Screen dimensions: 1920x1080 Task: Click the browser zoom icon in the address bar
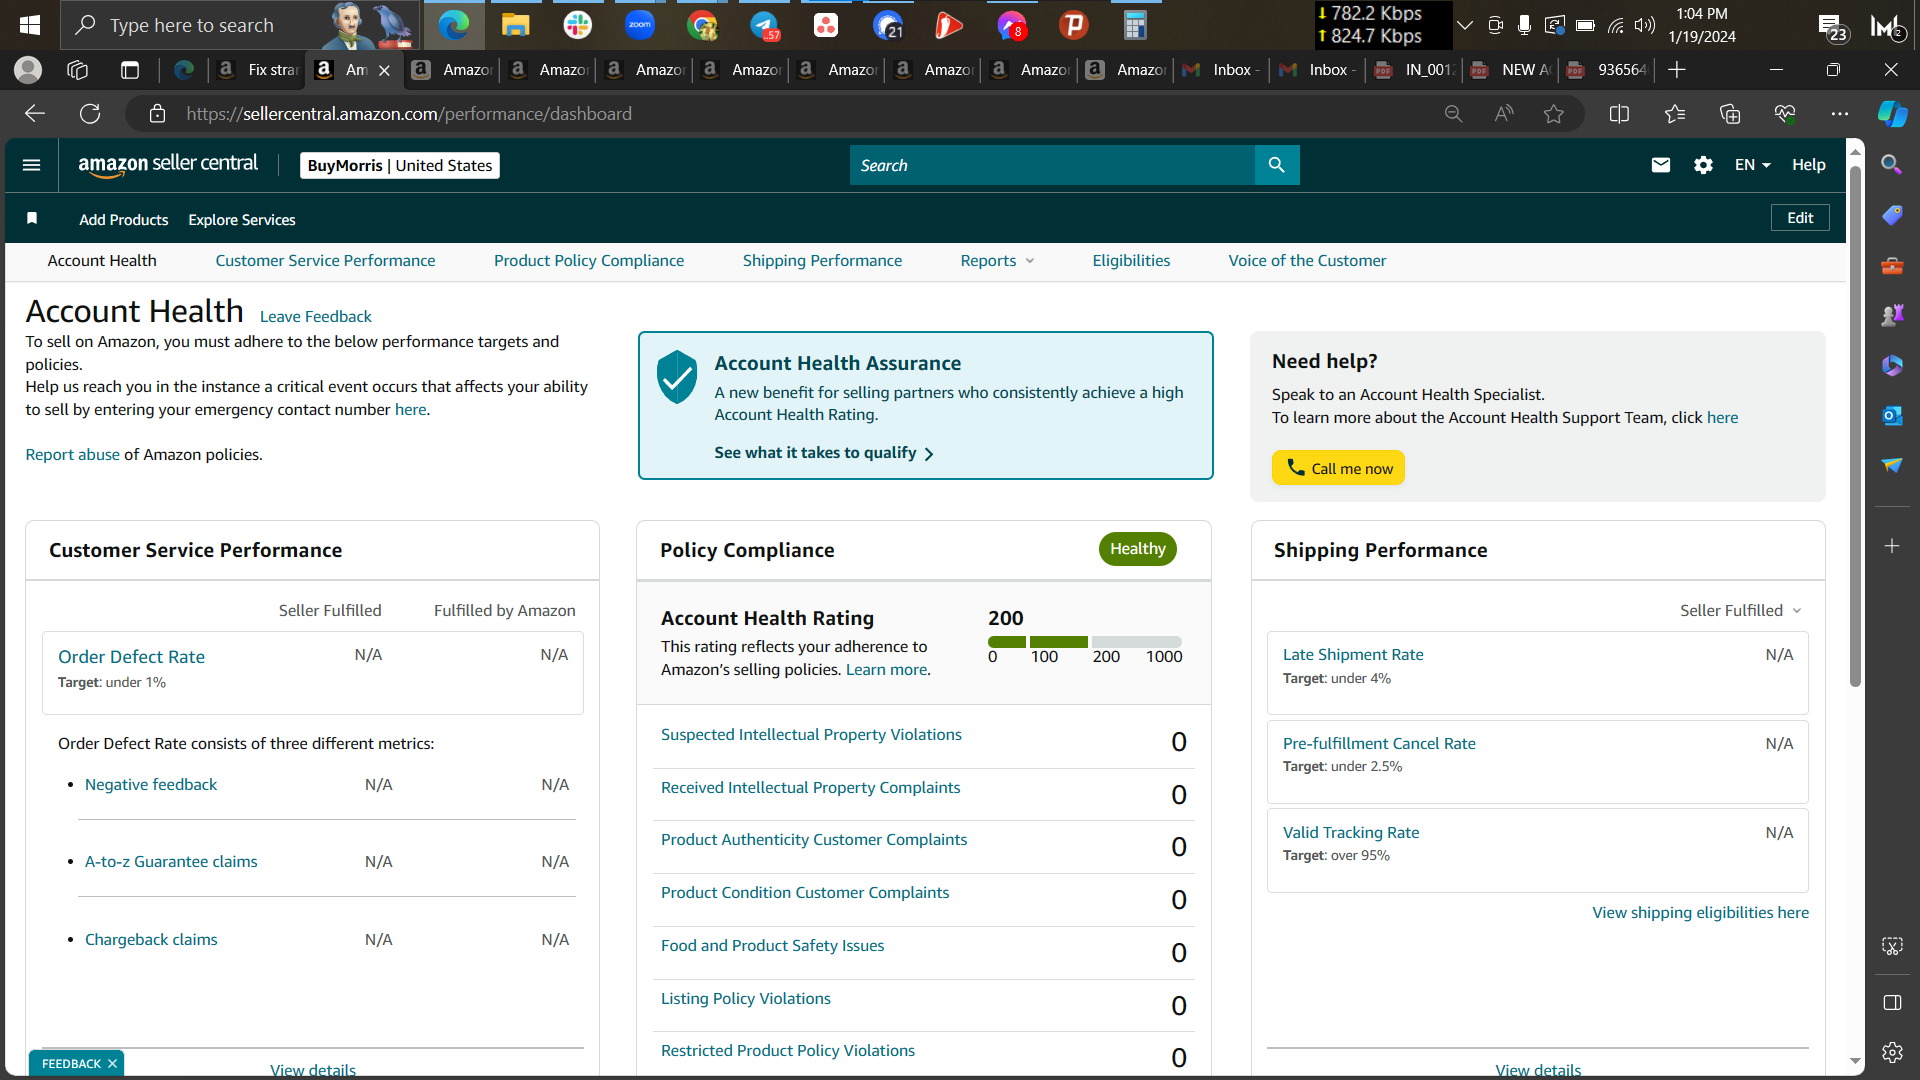(x=1454, y=114)
